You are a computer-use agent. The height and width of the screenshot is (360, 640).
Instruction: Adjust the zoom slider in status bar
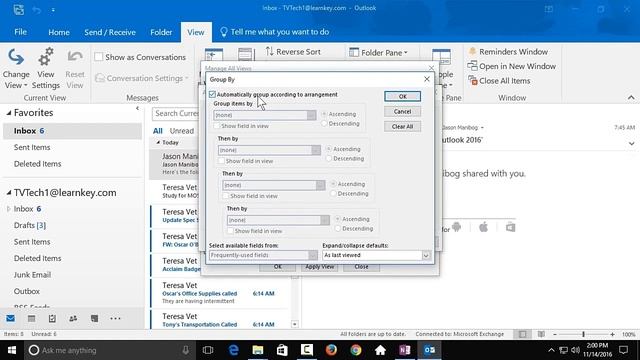[x=583, y=334]
